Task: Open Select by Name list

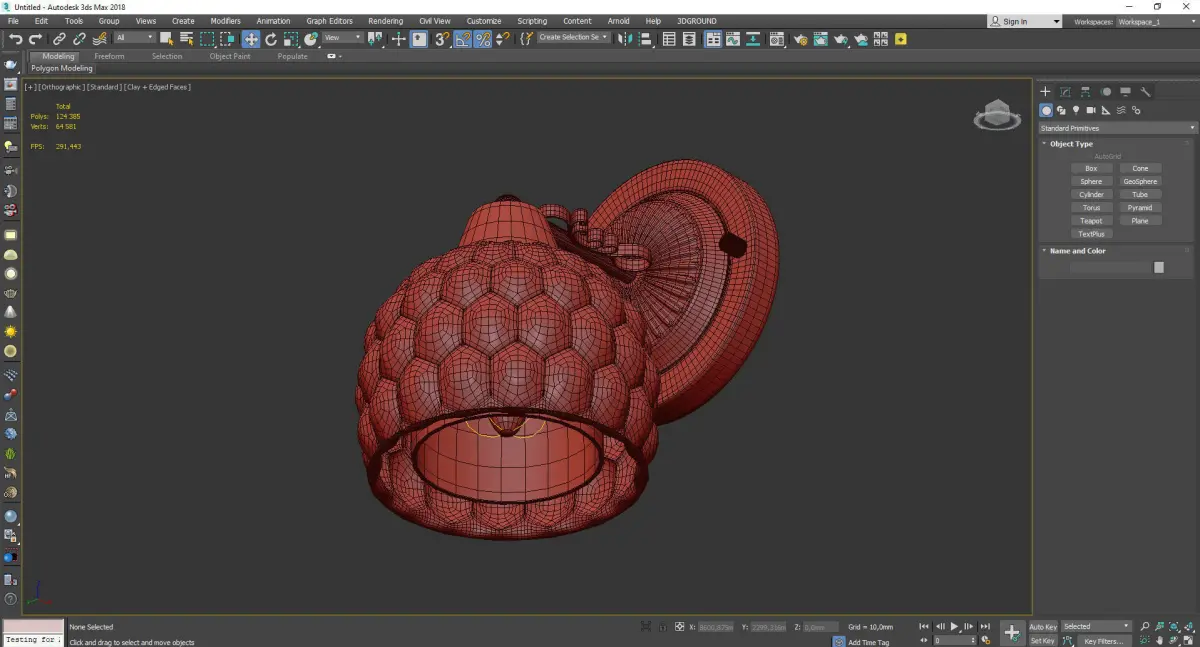Action: pyautogui.click(x=186, y=39)
